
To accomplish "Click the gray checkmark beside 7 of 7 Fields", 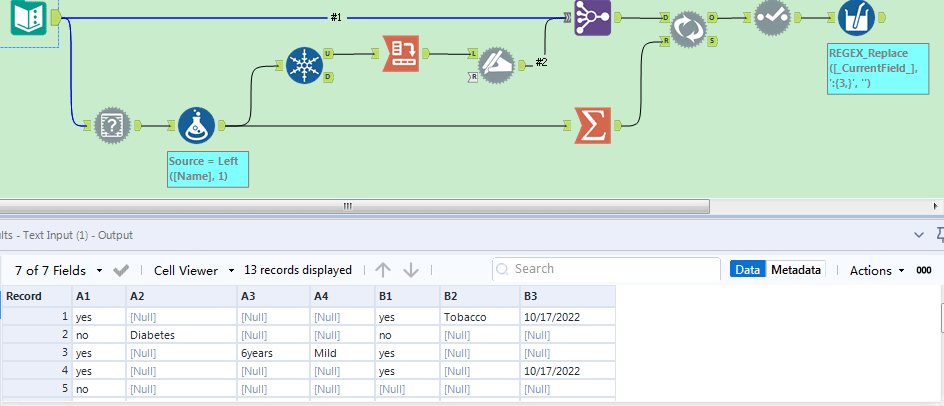I will click(121, 270).
